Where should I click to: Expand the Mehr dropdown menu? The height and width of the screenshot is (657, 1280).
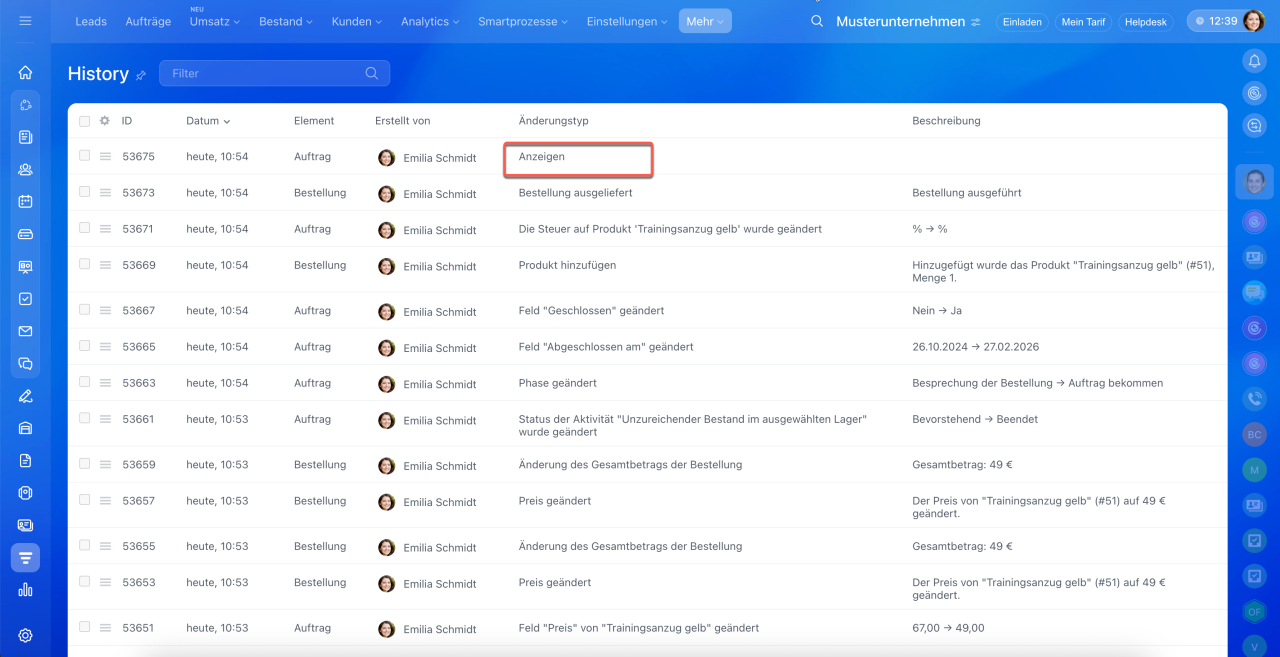705,21
